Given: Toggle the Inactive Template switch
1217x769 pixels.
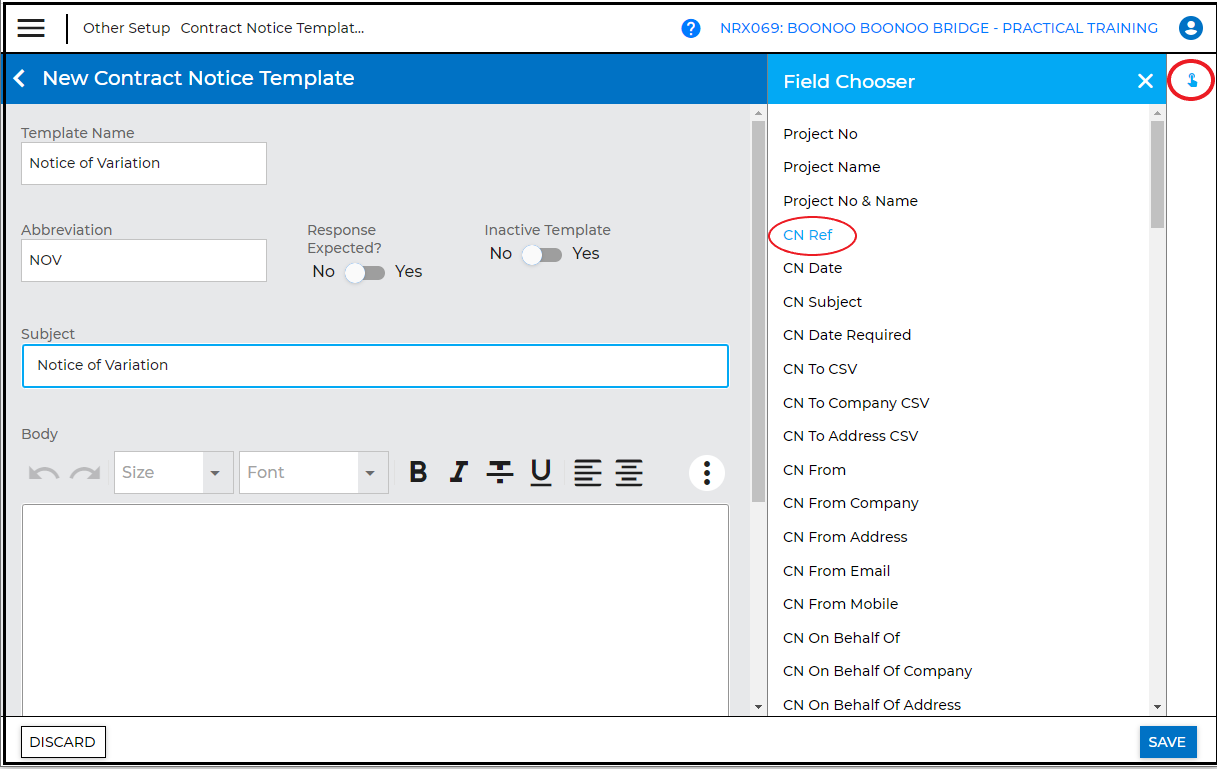Looking at the screenshot, I should pos(542,254).
